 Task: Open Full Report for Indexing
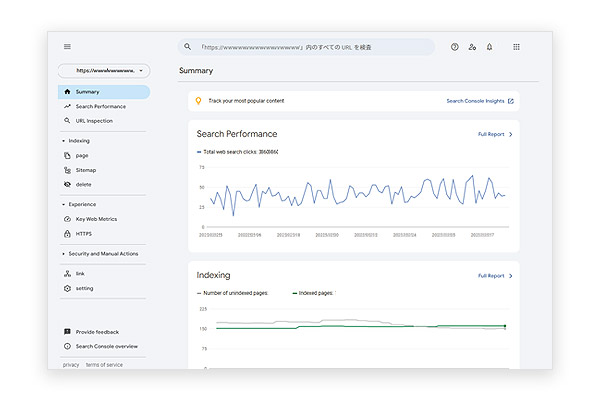click(495, 276)
